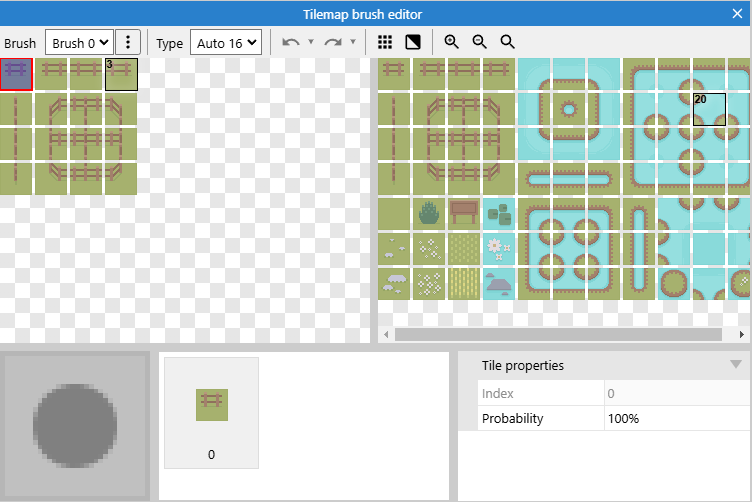Click the zoom in magnifier
The height and width of the screenshot is (502, 752).
[x=452, y=43]
